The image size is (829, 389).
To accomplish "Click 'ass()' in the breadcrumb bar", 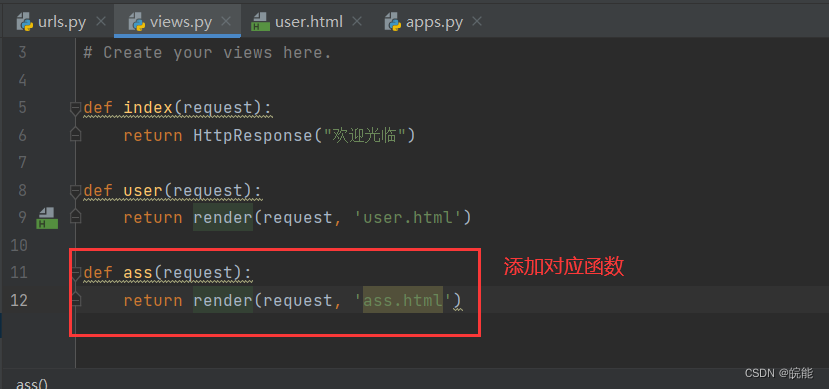I will [32, 384].
